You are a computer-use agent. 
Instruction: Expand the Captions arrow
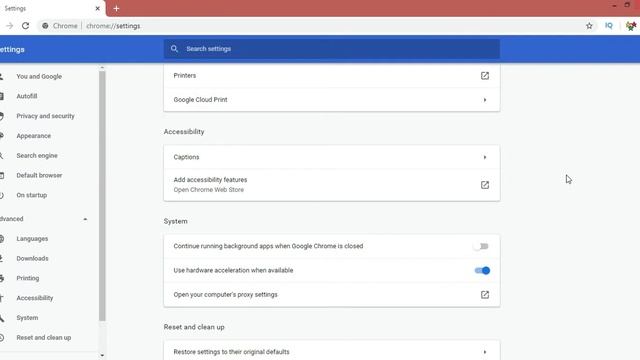(484, 157)
